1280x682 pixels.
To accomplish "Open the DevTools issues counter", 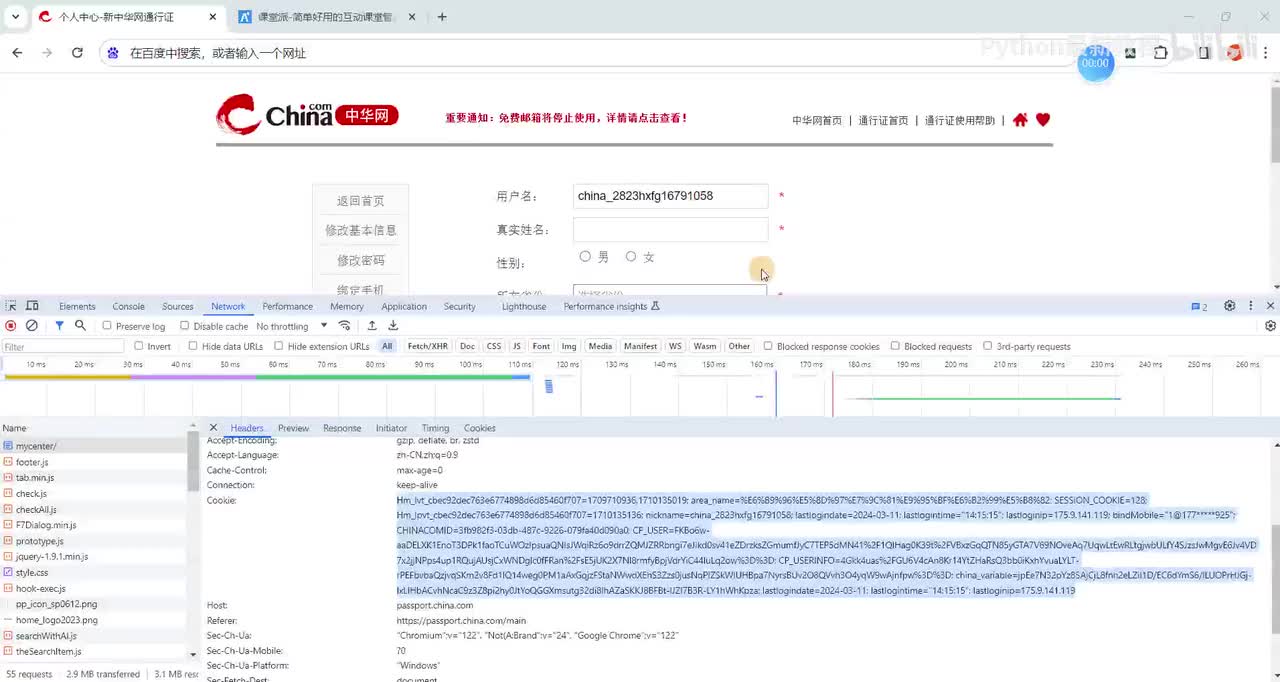I will point(1199,306).
